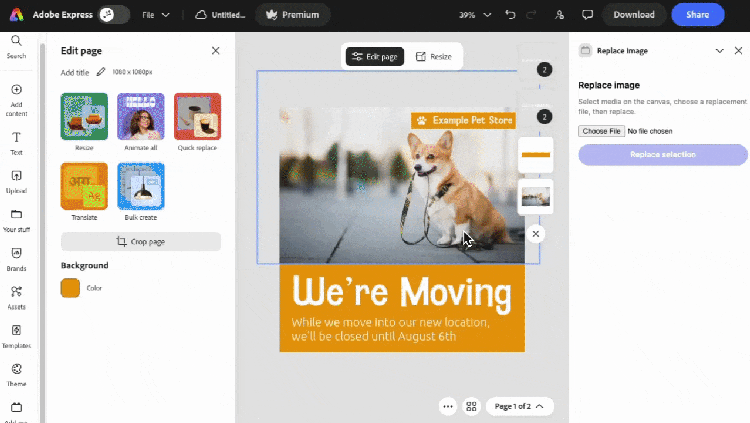Select the Resize tab above canvas

(x=434, y=57)
